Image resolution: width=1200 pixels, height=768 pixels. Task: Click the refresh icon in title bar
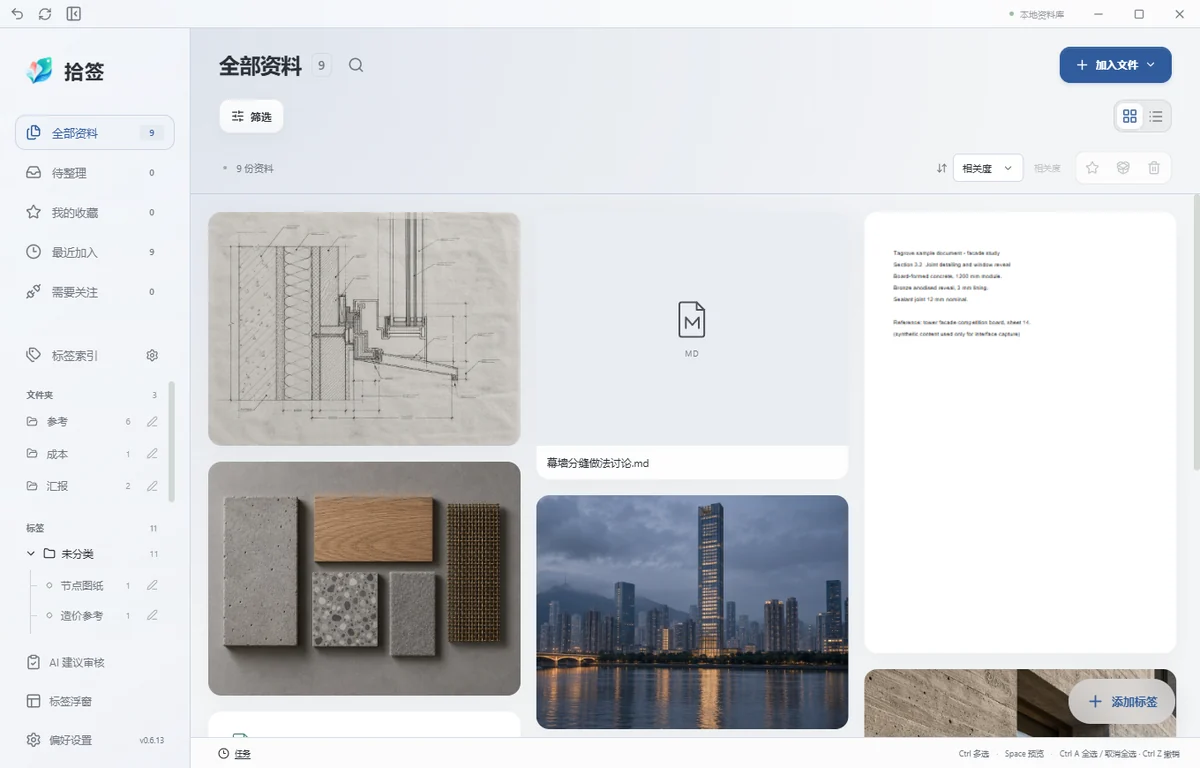click(x=45, y=14)
